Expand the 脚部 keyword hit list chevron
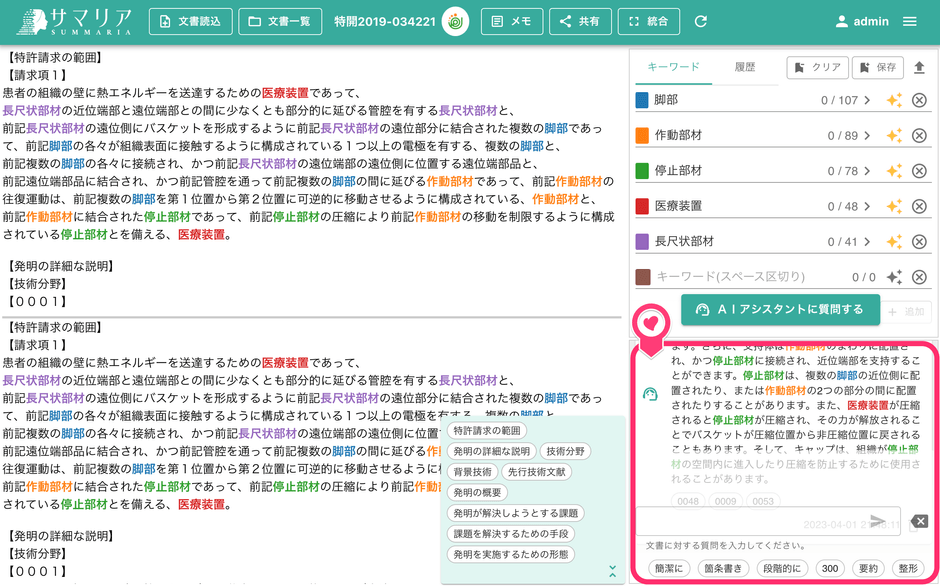This screenshot has width=940, height=586. pyautogui.click(x=869, y=100)
